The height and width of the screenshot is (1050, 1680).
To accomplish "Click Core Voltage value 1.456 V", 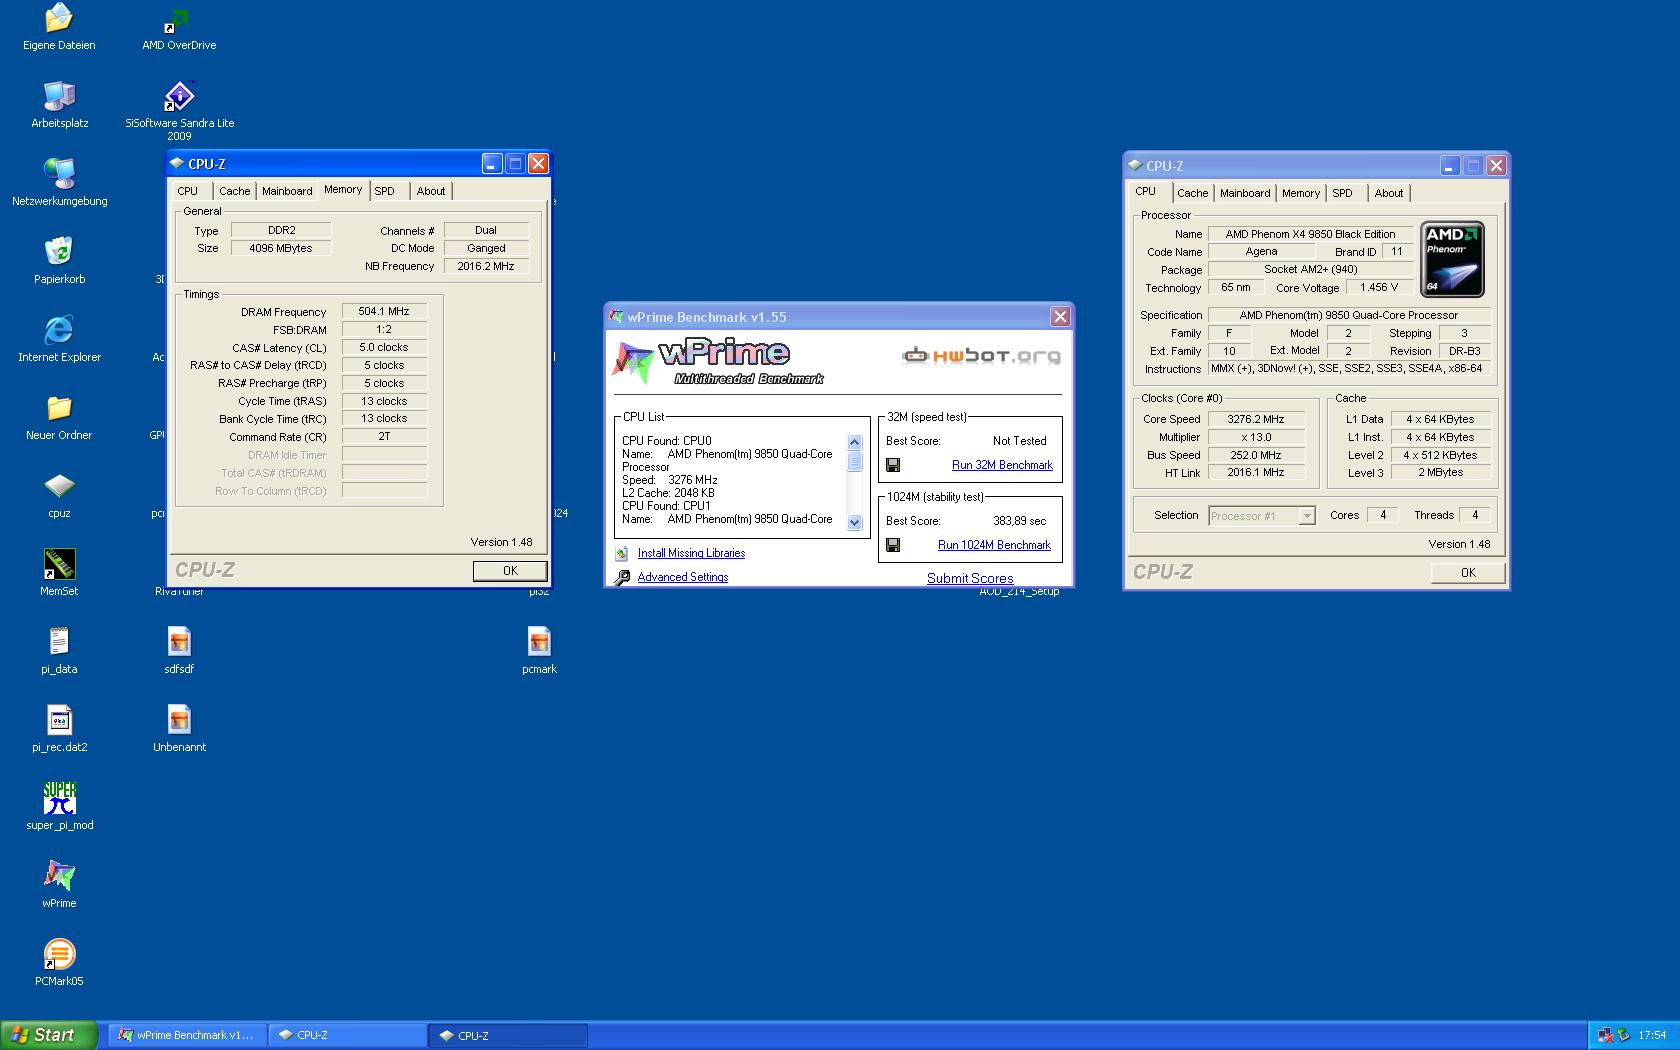I will [1379, 287].
